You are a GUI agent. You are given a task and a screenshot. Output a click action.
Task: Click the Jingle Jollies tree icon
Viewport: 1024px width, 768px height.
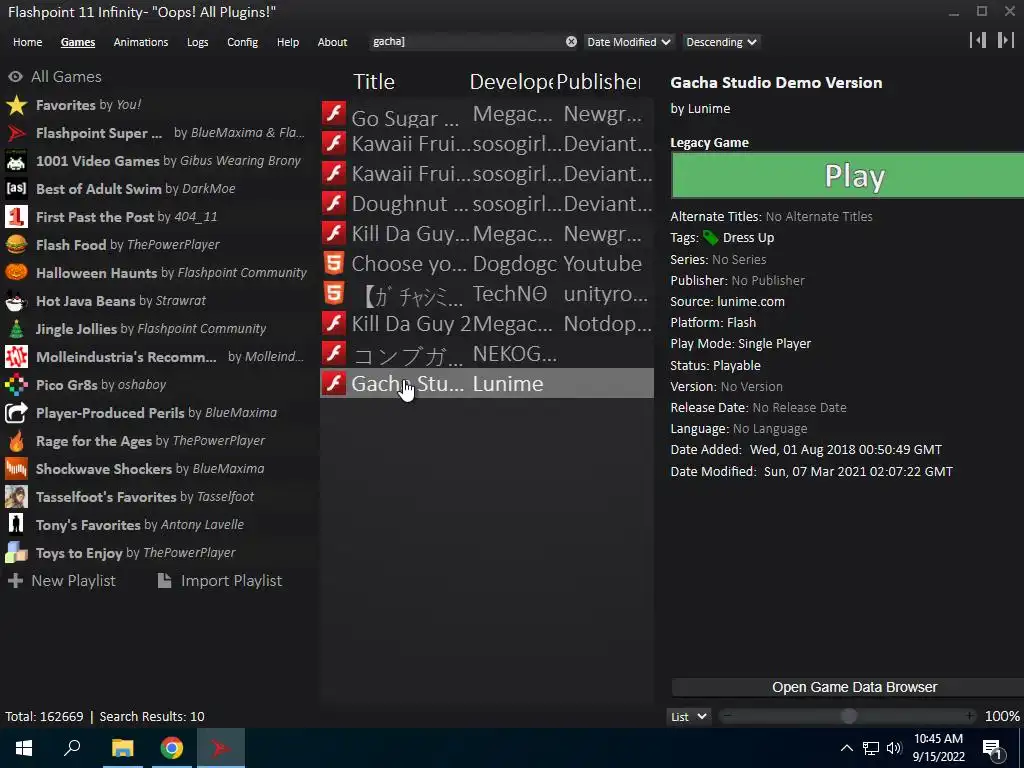click(x=16, y=329)
